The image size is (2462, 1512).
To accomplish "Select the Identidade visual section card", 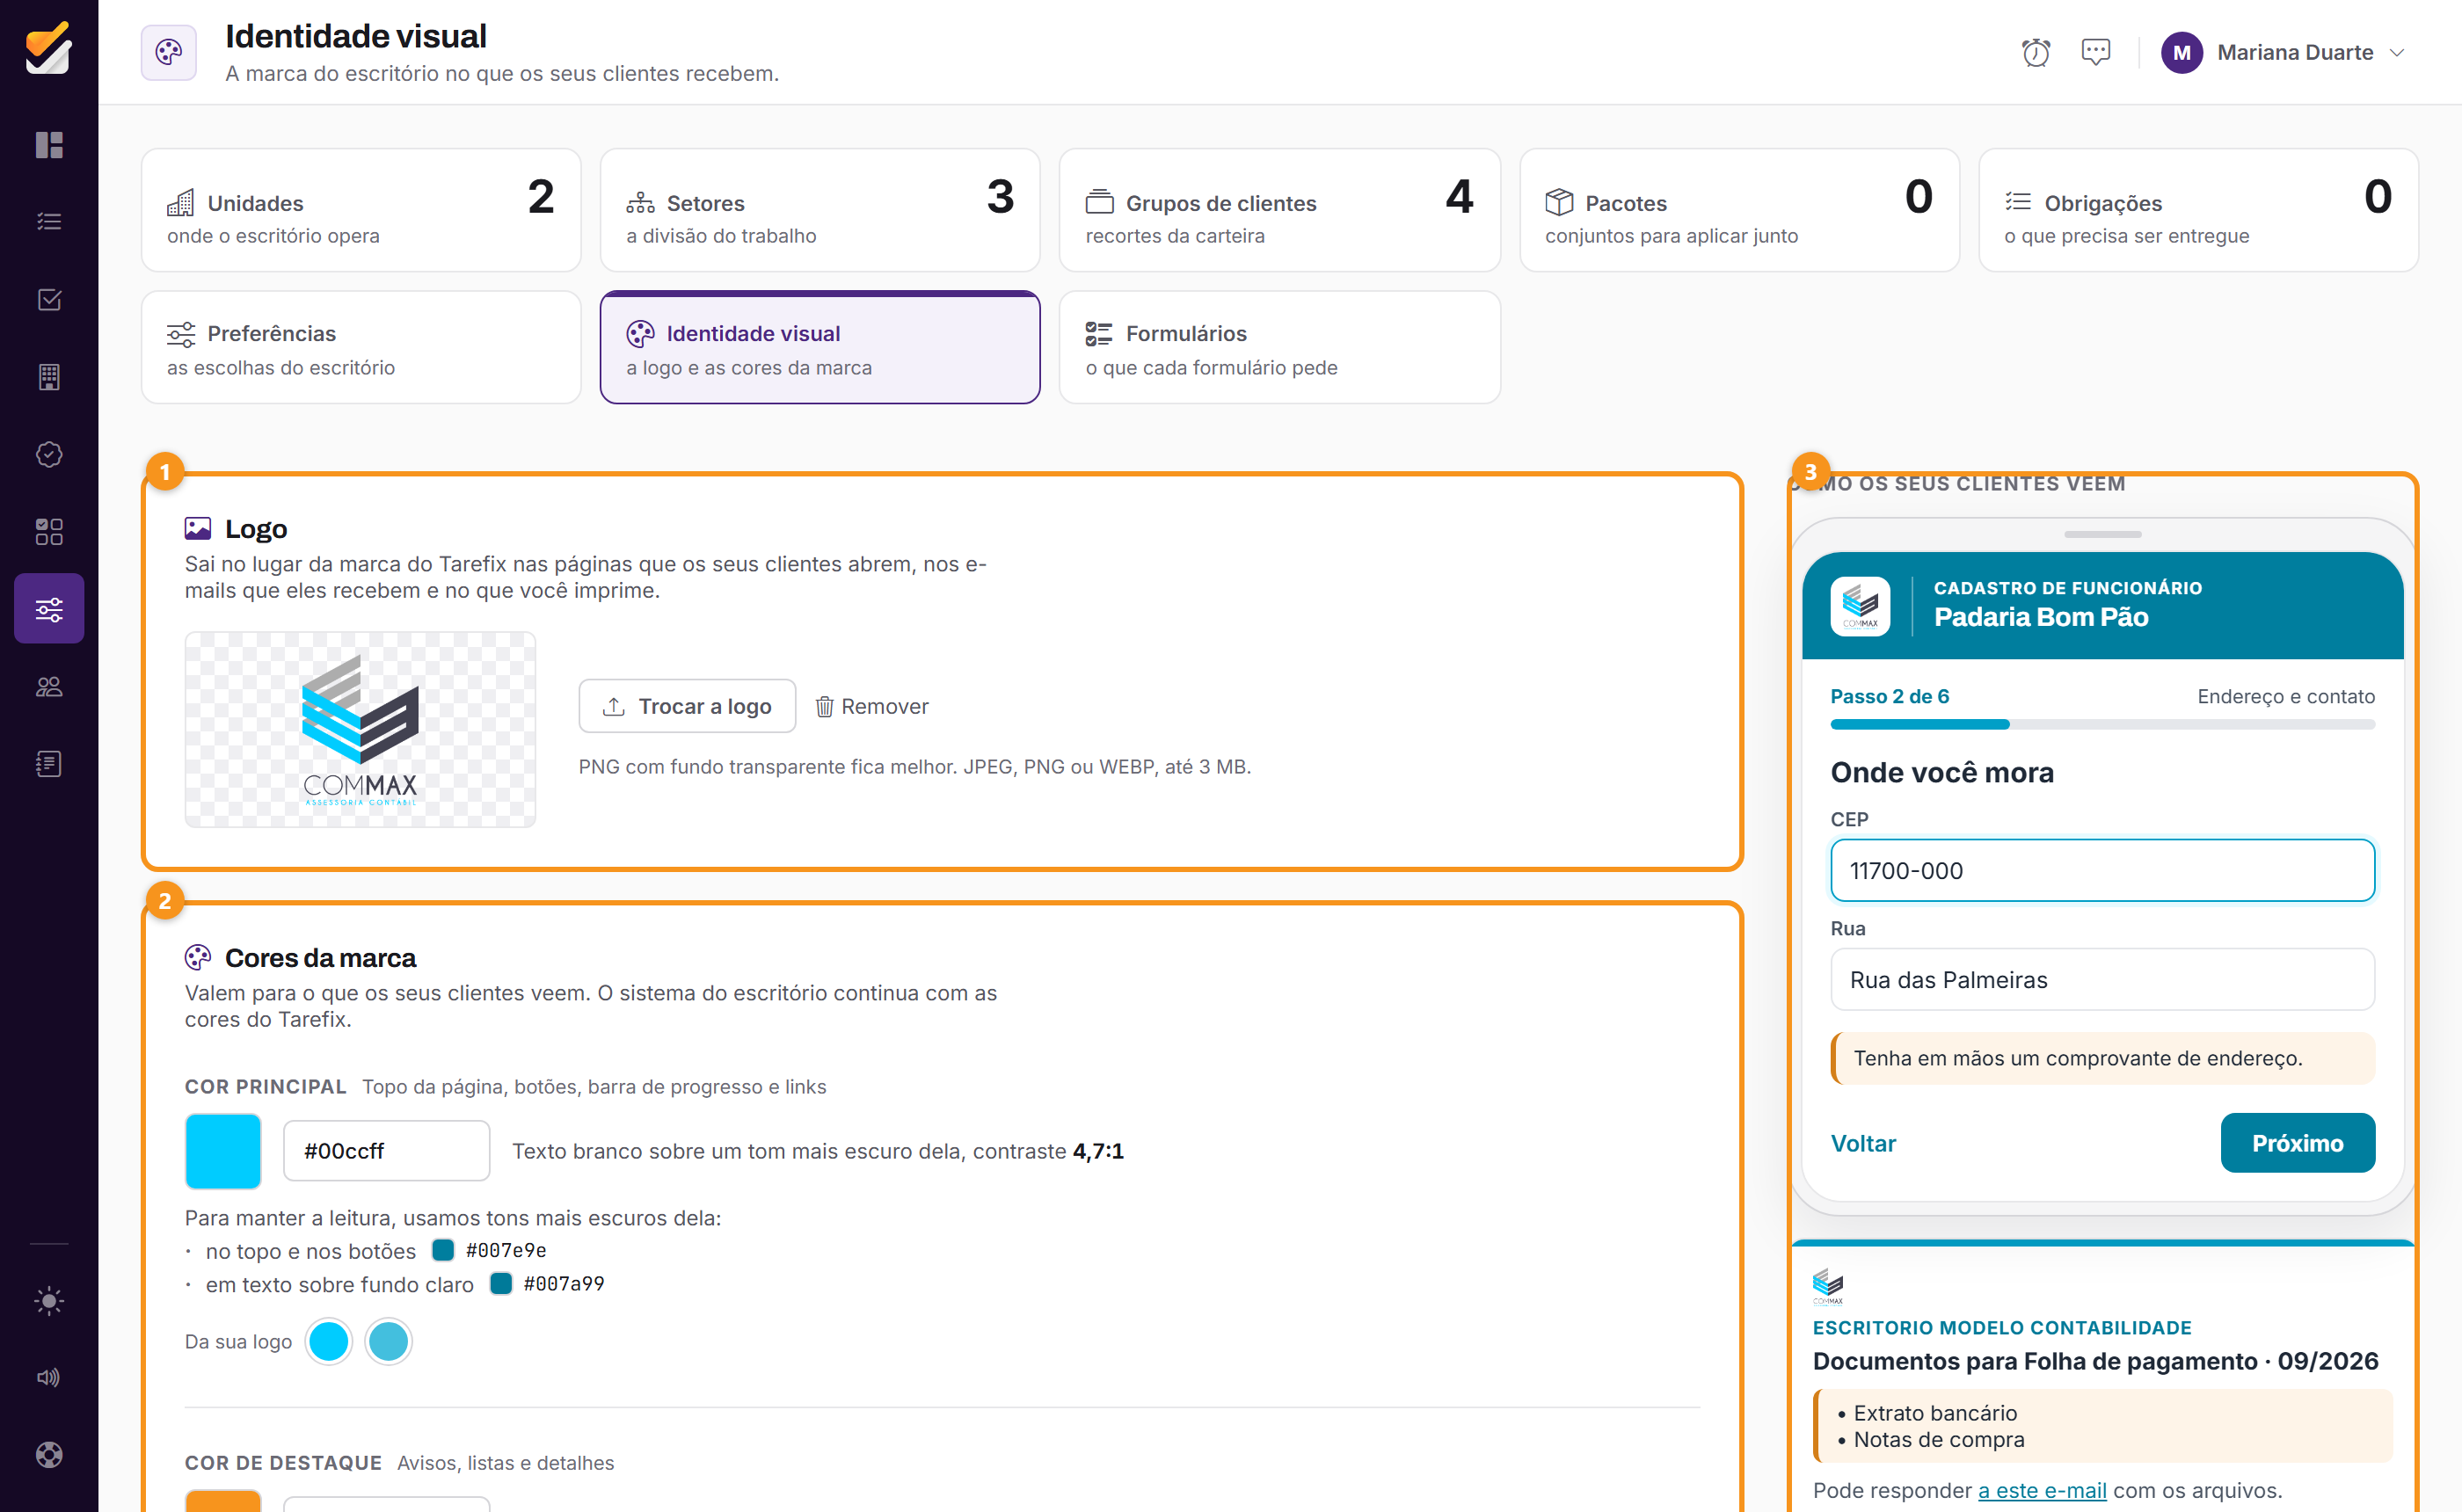I will (820, 347).
